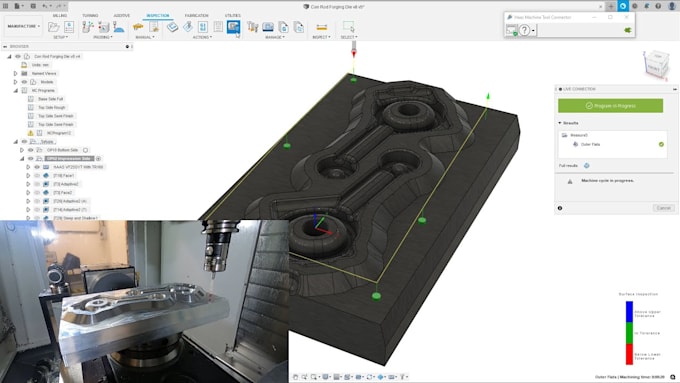Open the MANUFACTURE workspace dropdown

pos(23,26)
